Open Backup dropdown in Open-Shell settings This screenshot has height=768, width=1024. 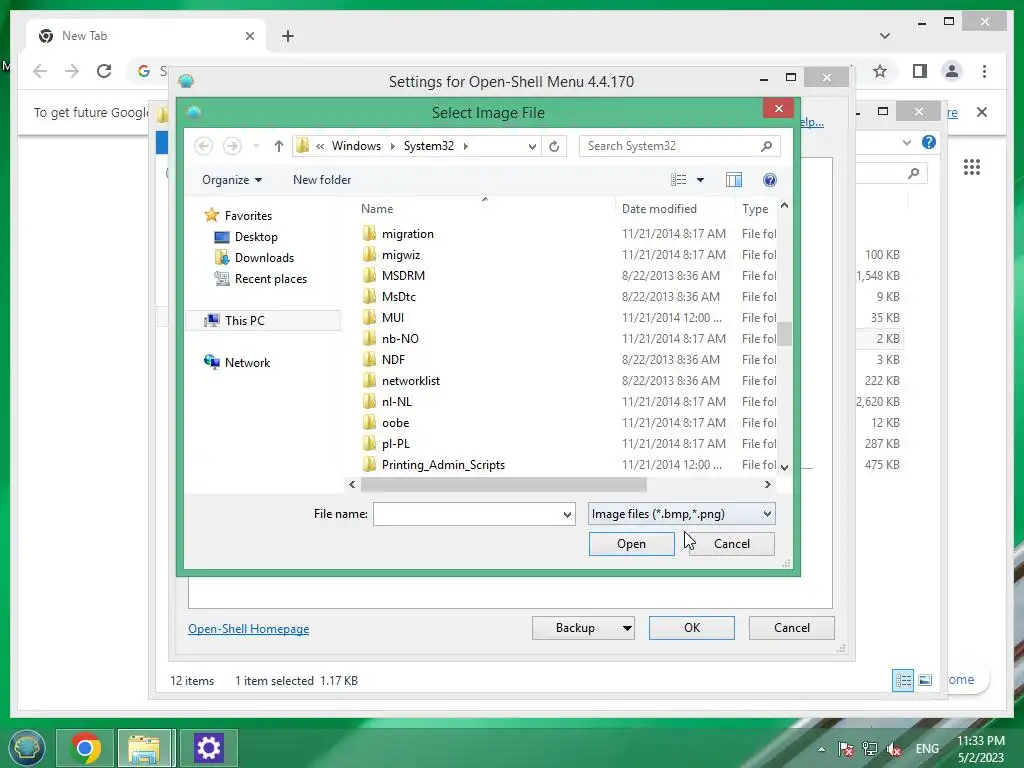(x=626, y=628)
